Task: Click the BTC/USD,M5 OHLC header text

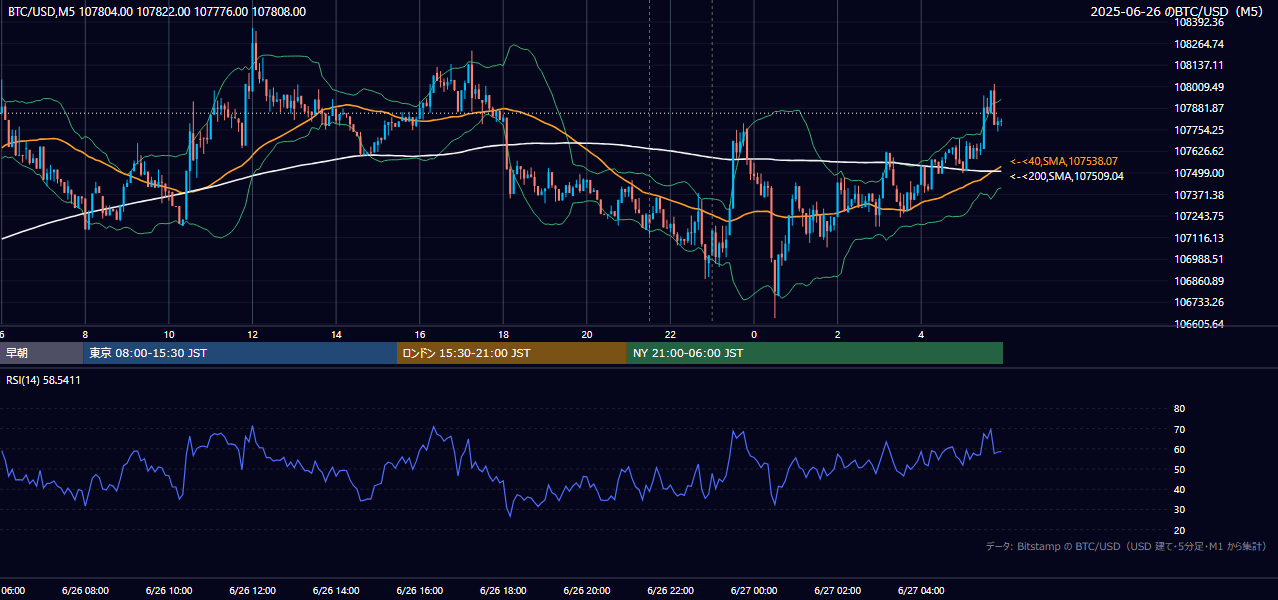Action: (x=157, y=12)
